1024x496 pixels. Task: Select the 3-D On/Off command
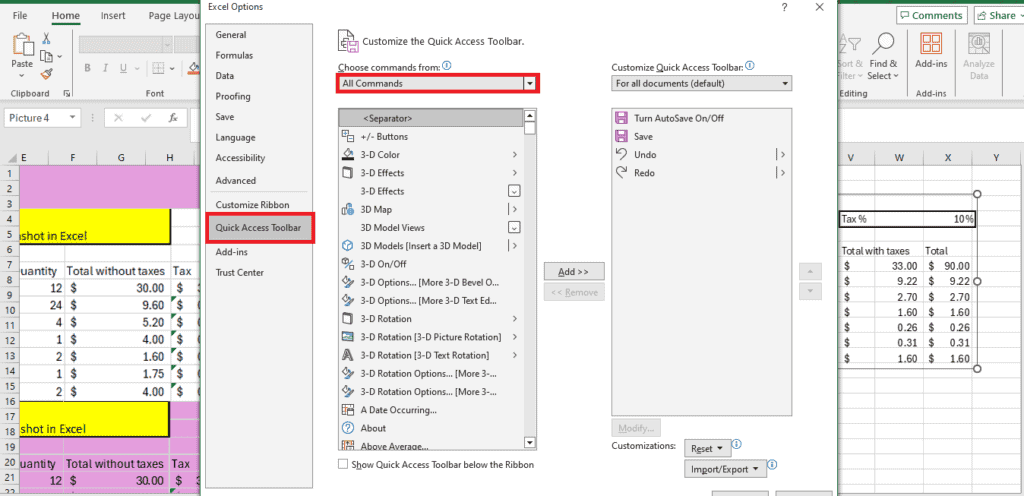pyautogui.click(x=432, y=264)
